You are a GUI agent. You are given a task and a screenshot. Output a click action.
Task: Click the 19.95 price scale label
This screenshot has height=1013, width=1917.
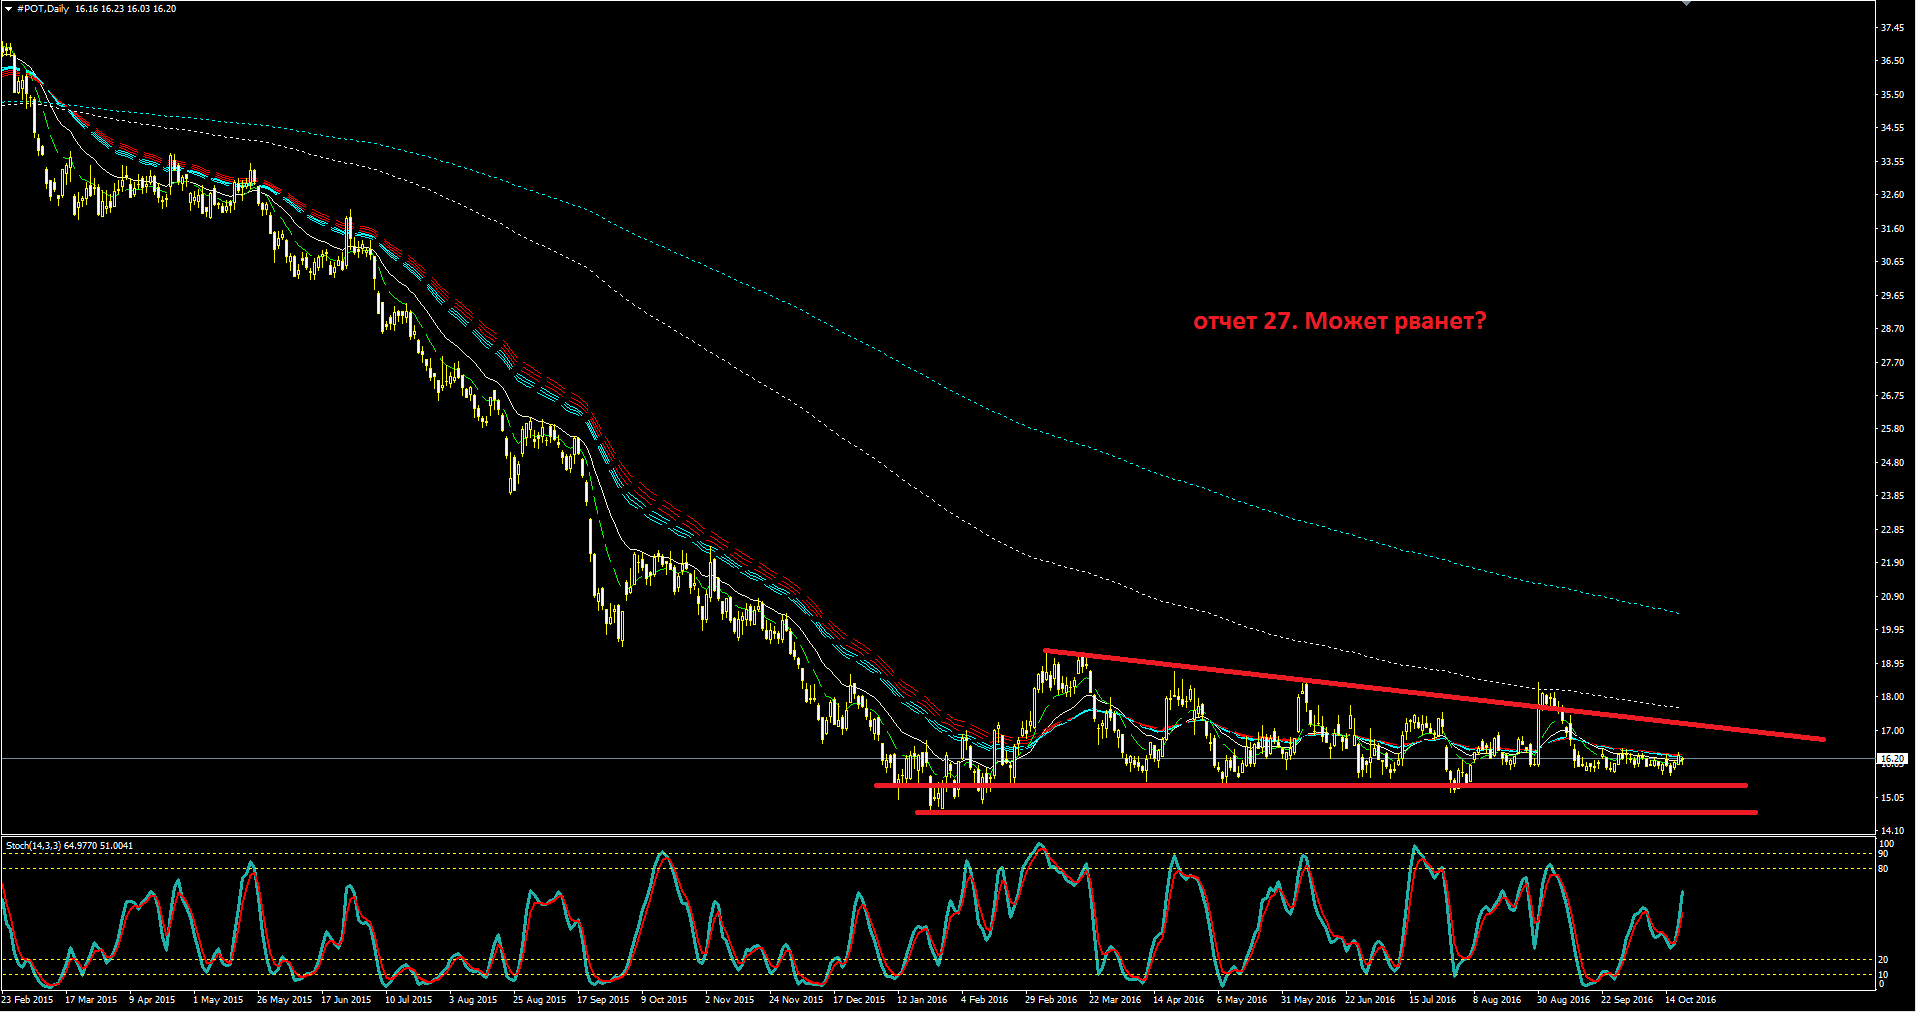point(1891,630)
